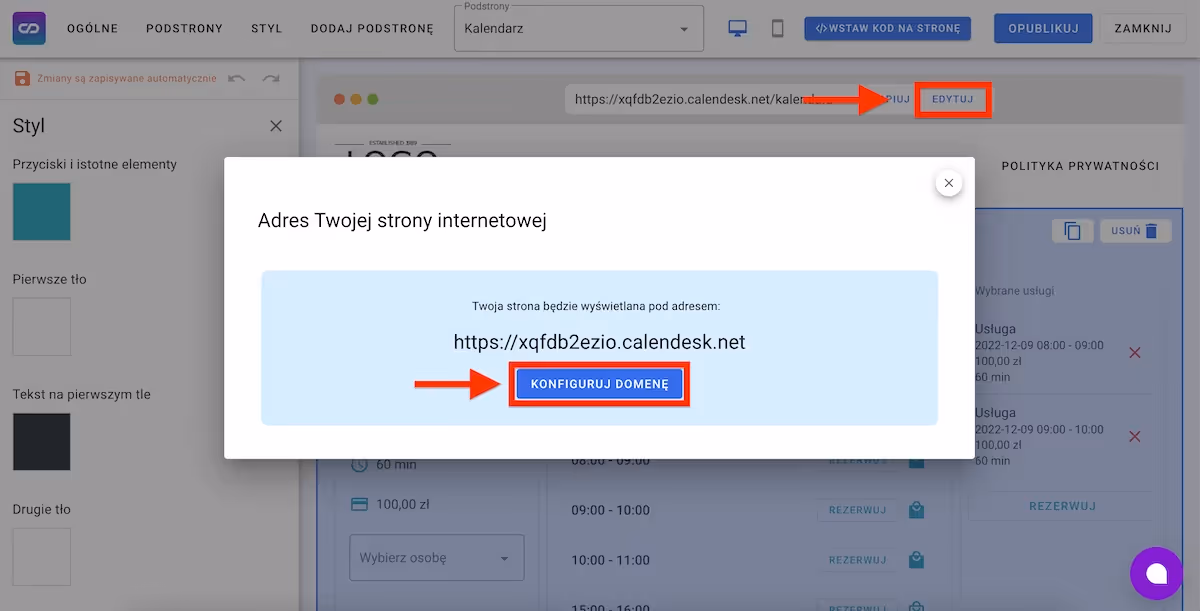The height and width of the screenshot is (611, 1200).
Task: Click the duplicate section icon
Action: [x=1072, y=231]
